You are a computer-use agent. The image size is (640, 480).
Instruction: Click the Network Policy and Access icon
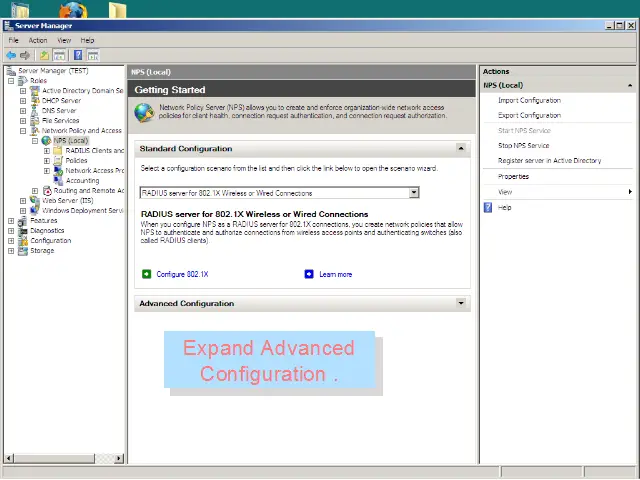point(35,131)
